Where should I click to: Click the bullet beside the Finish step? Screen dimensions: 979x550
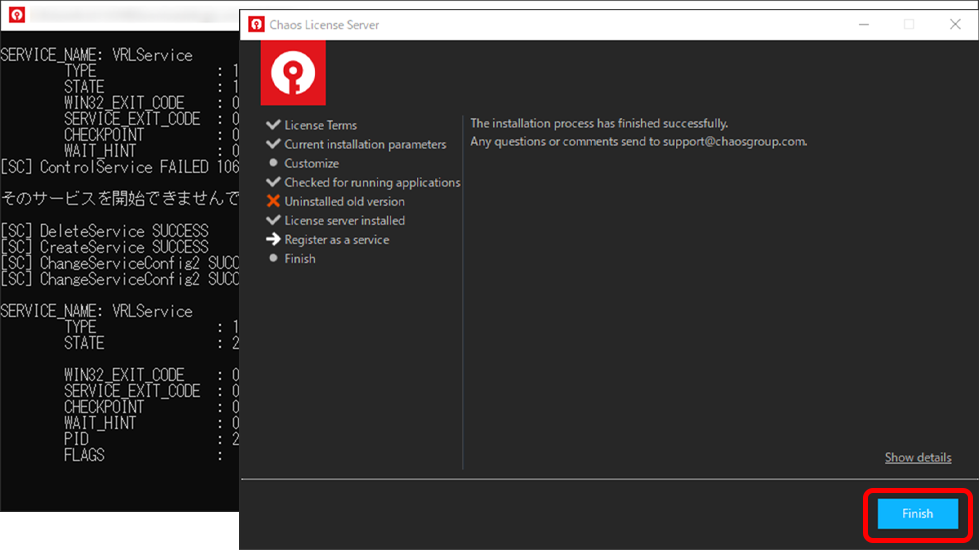[273, 258]
